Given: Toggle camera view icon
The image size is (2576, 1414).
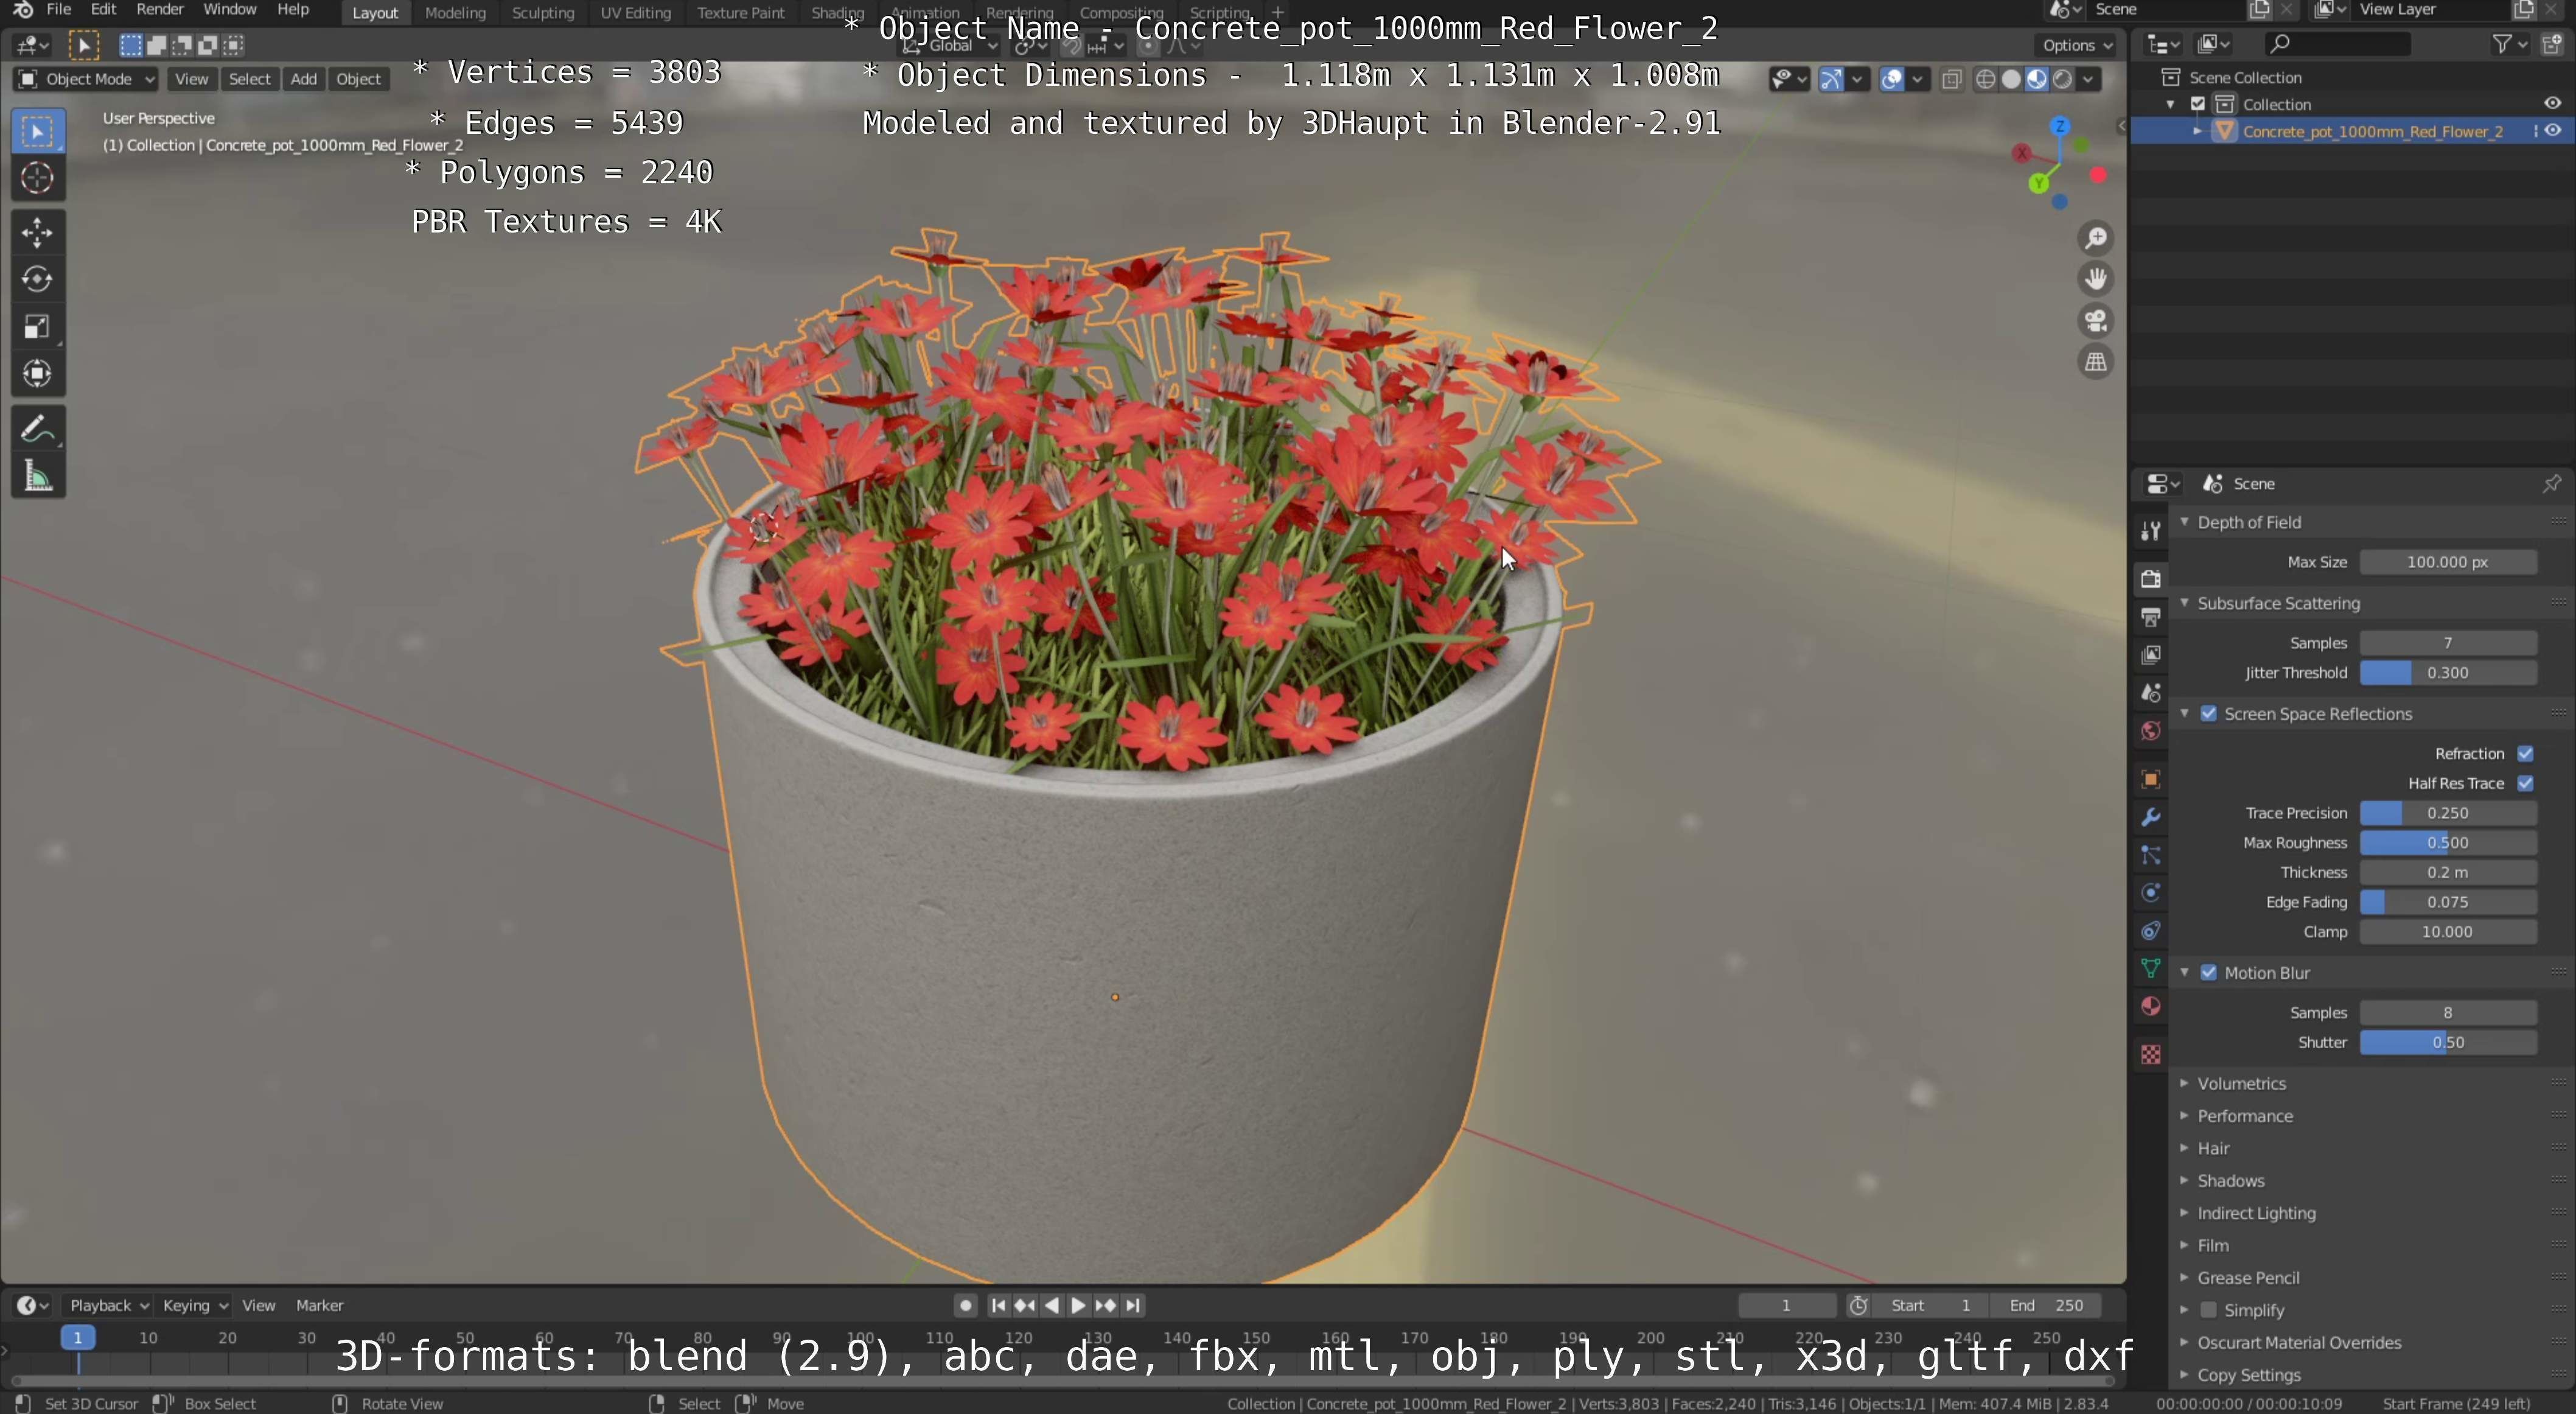Looking at the screenshot, I should 2096,321.
